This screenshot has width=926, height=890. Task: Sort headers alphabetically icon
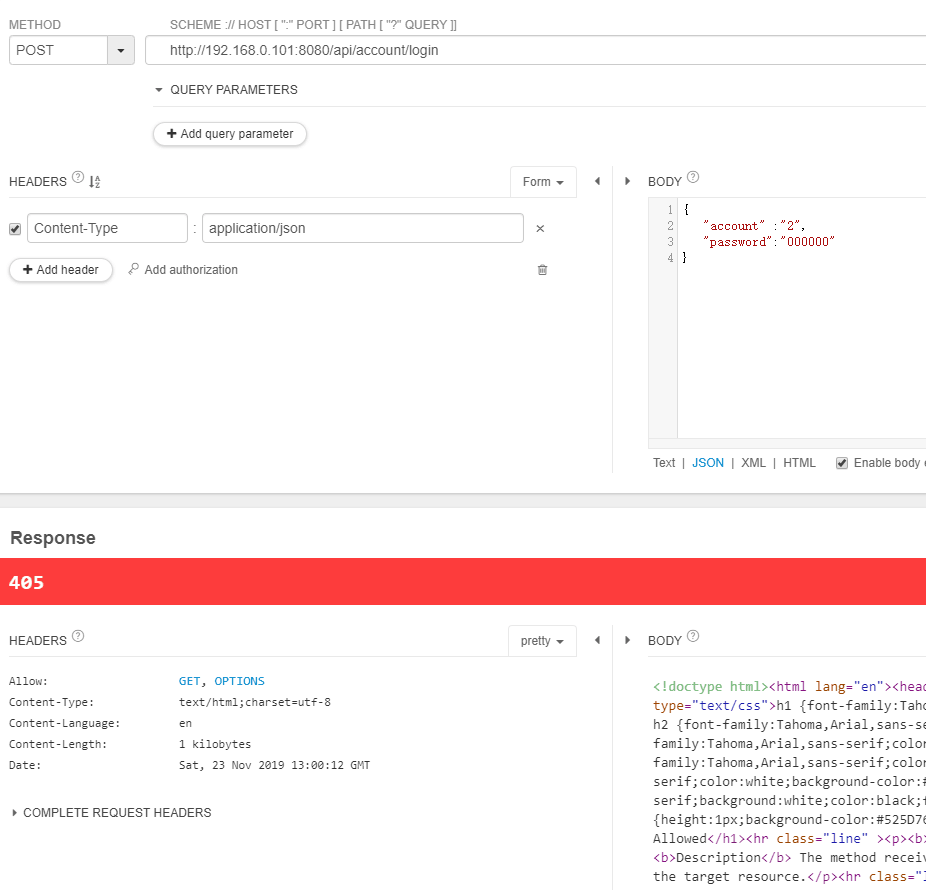pos(95,182)
